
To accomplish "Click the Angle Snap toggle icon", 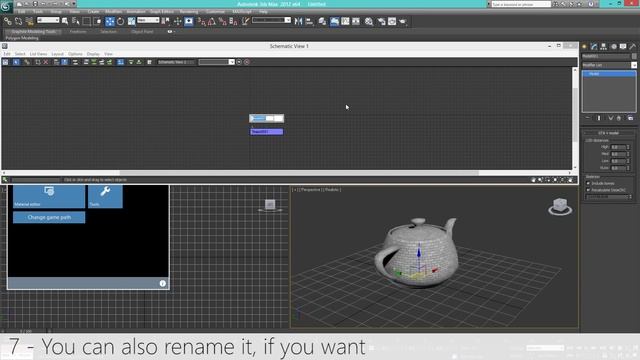I will point(212,21).
